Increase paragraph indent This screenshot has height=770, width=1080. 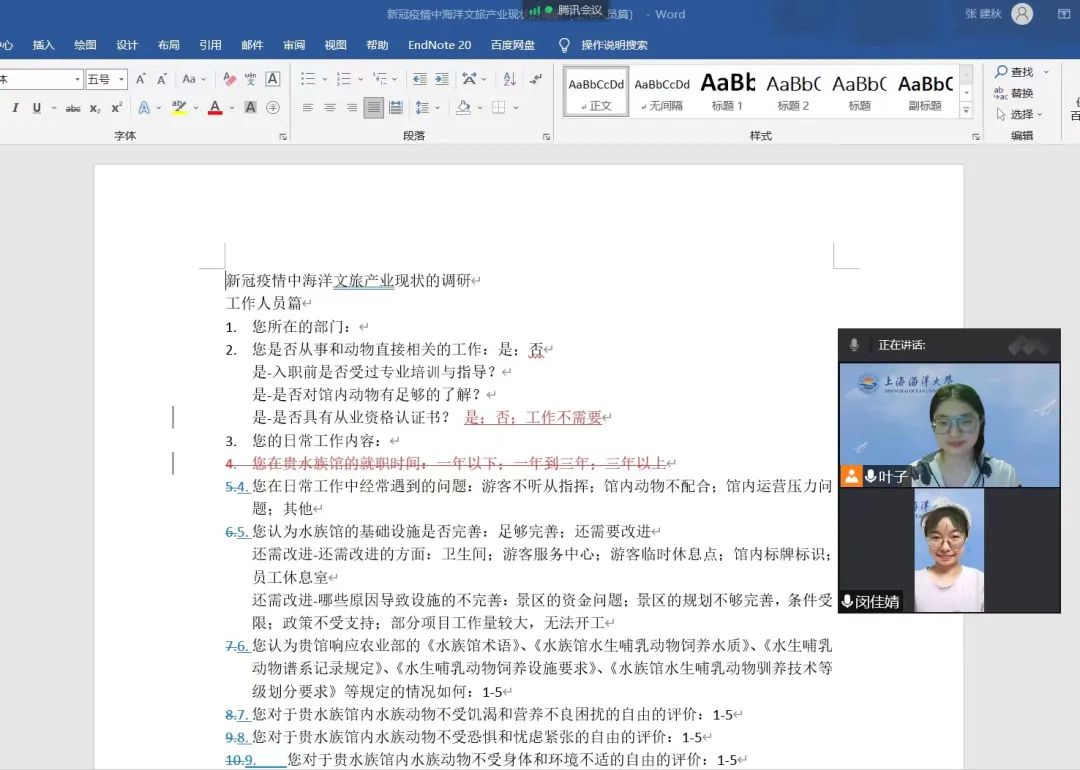point(442,79)
